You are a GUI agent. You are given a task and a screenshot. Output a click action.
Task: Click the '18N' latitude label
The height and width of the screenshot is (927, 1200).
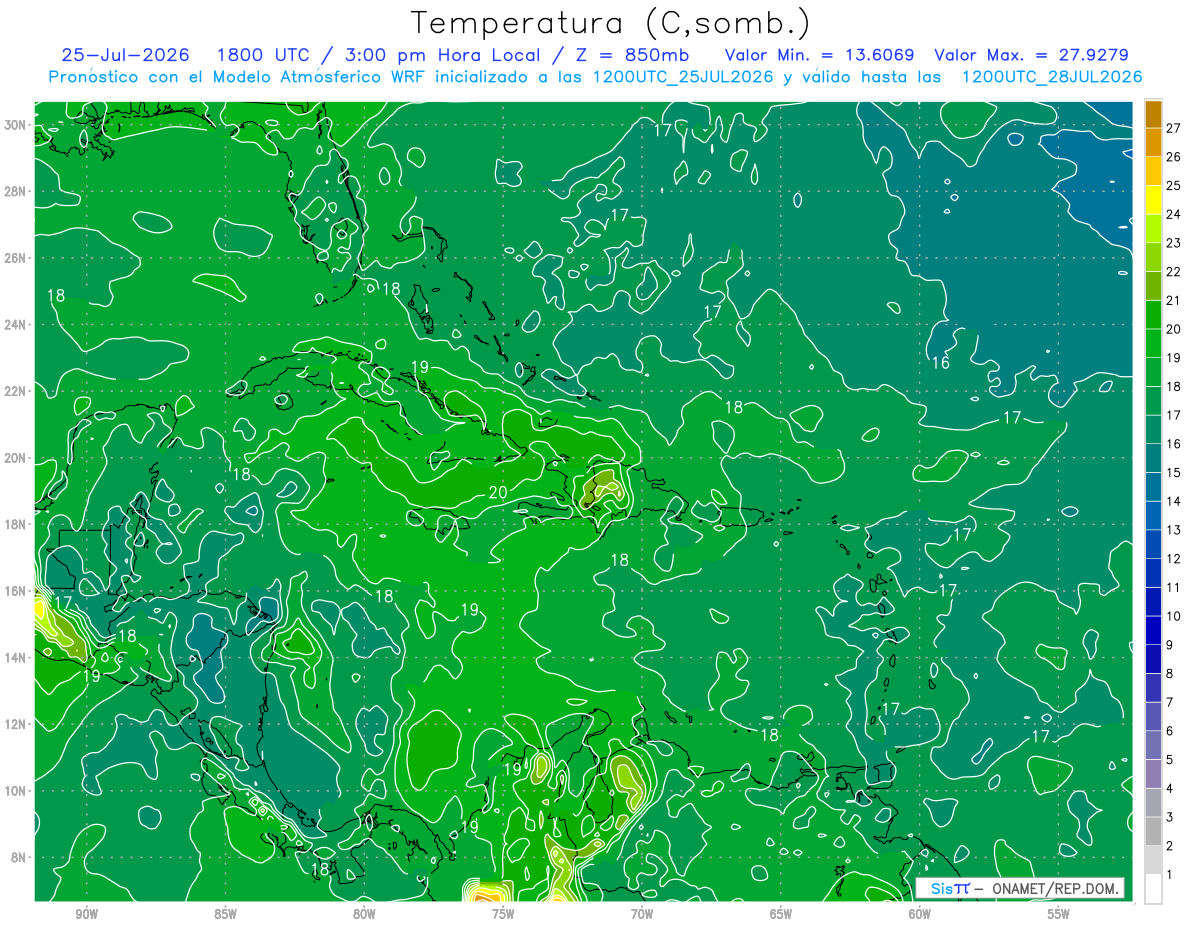pyautogui.click(x=16, y=524)
